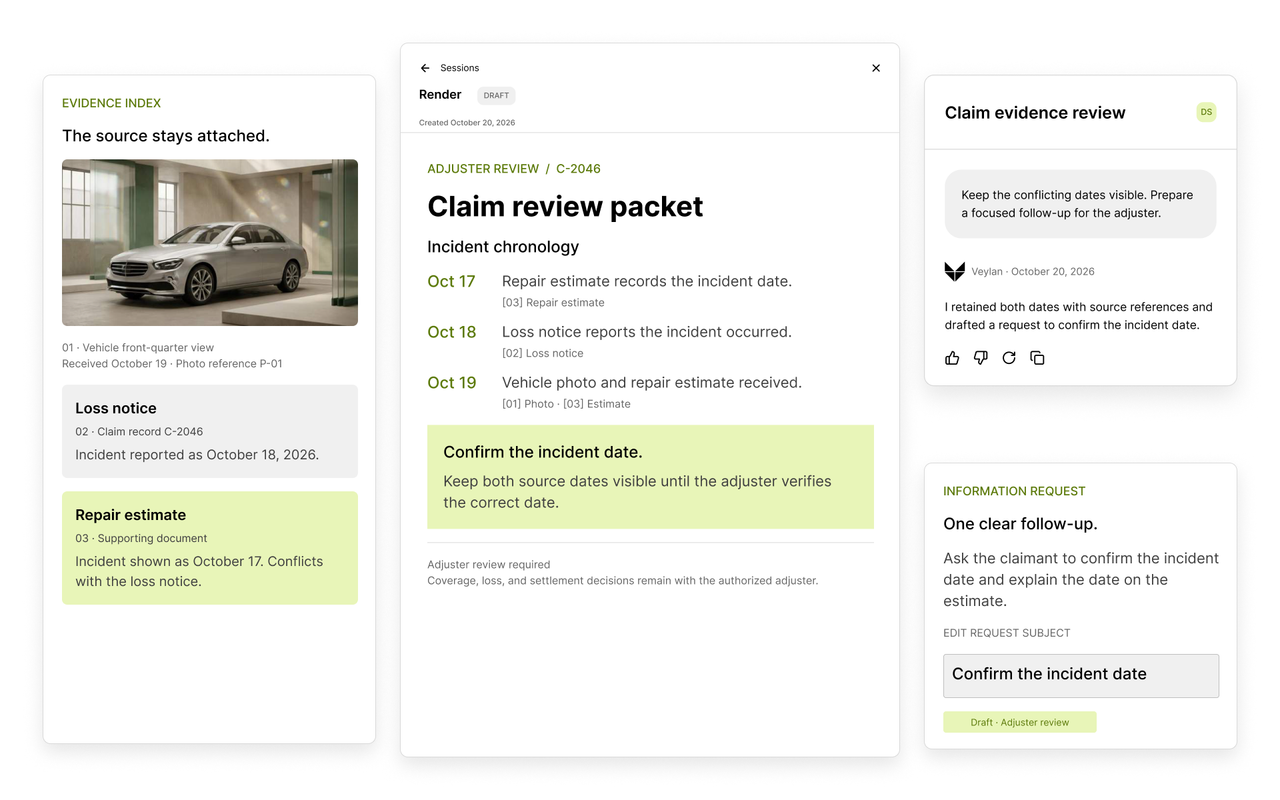Click the Draft · Adjuster review tag

[x=1020, y=722]
